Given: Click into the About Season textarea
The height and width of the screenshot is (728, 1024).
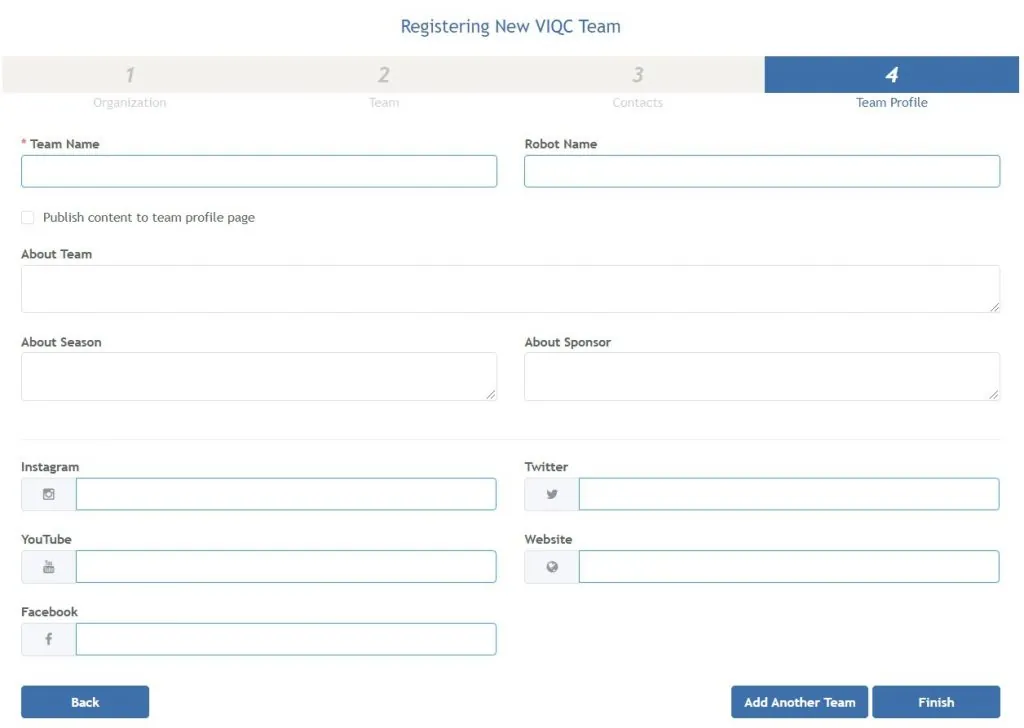Looking at the screenshot, I should click(259, 377).
